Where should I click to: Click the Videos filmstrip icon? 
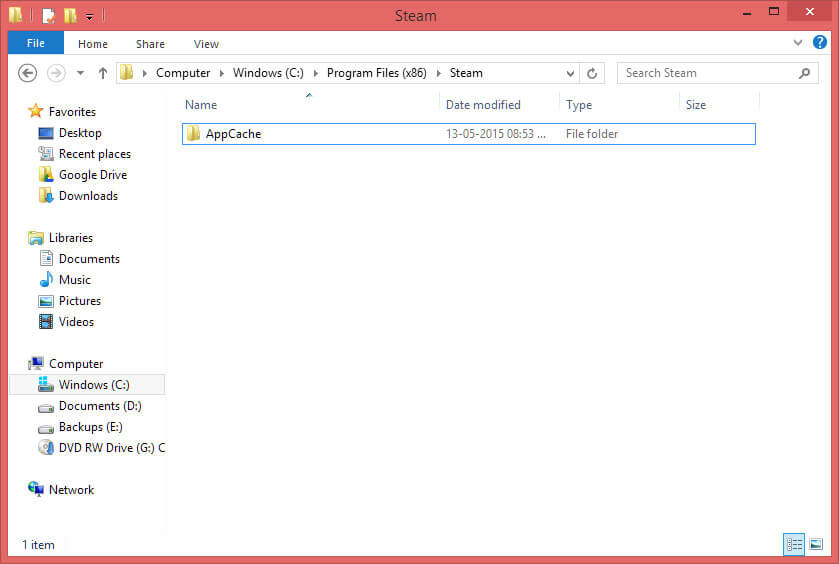[x=46, y=322]
